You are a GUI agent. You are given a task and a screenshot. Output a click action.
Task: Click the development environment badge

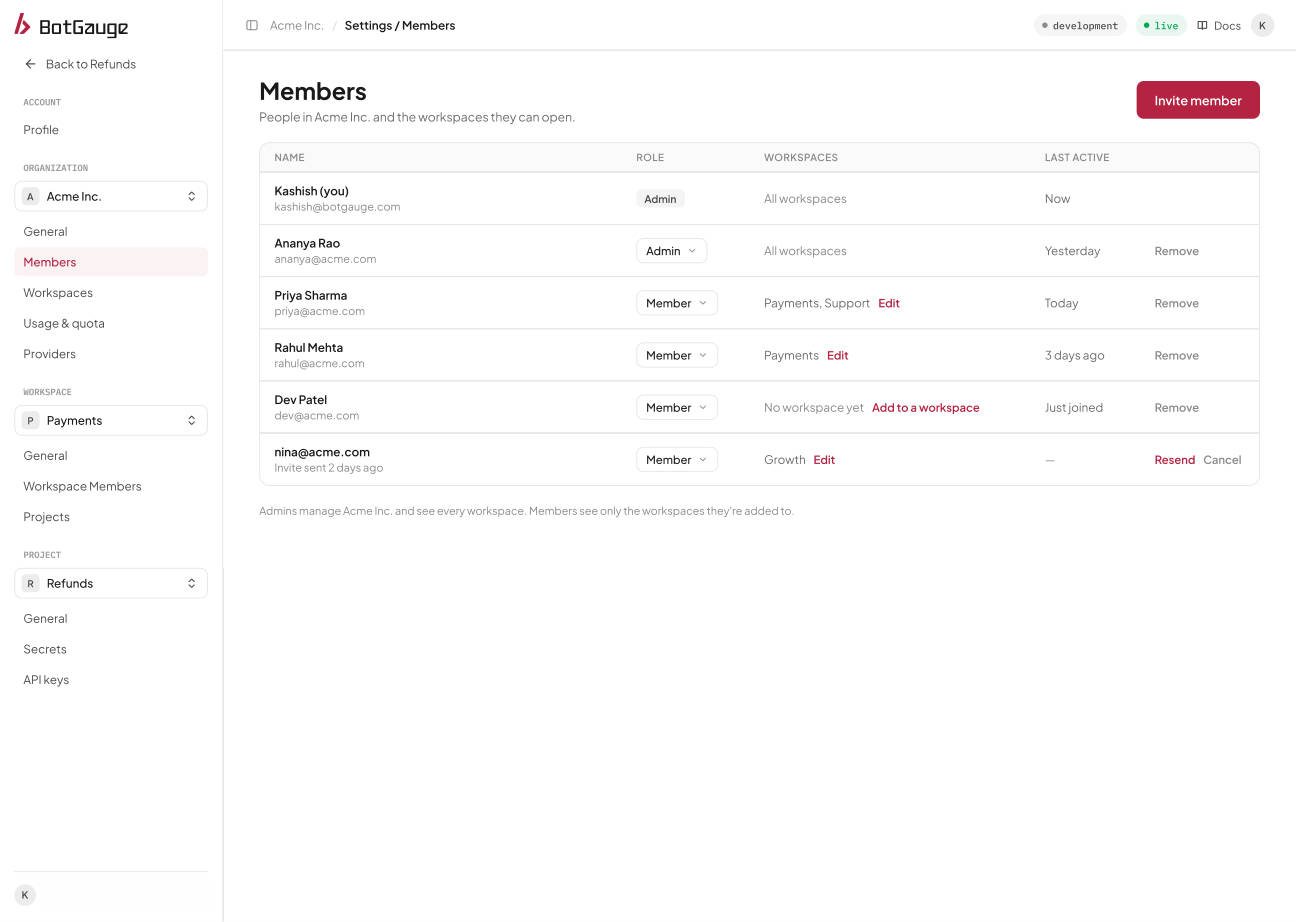tap(1080, 25)
